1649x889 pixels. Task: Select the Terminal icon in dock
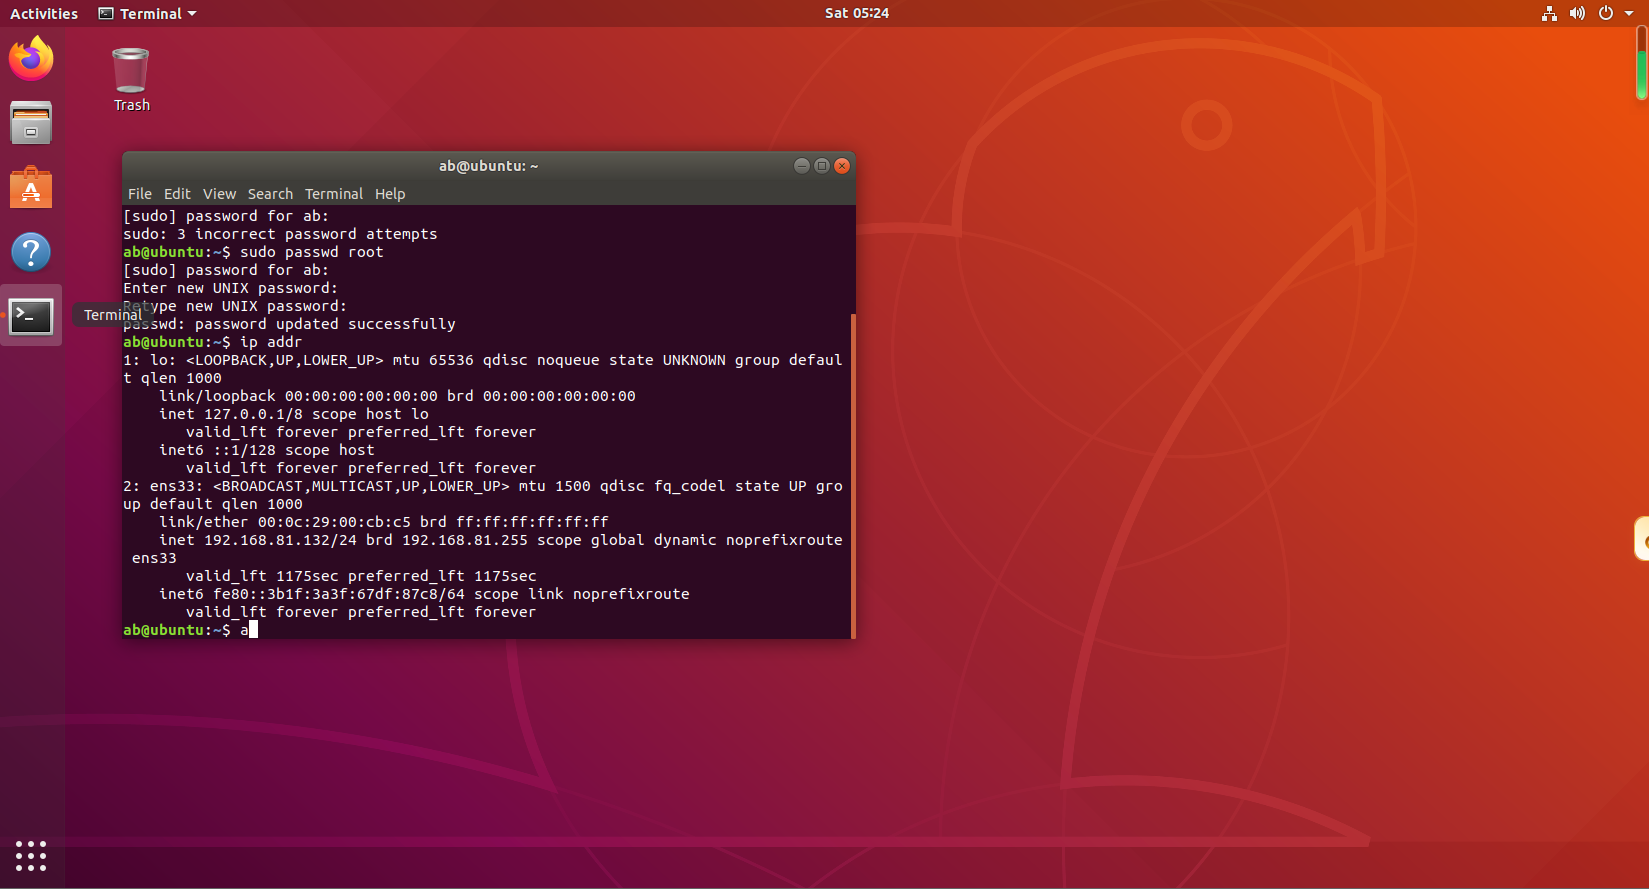click(x=31, y=316)
